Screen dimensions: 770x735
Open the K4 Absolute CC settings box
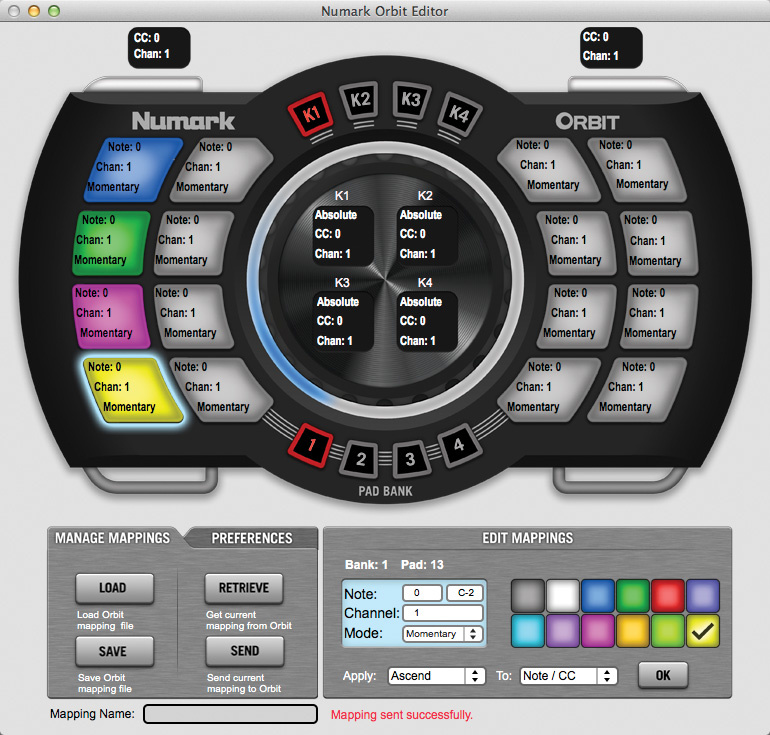point(427,322)
